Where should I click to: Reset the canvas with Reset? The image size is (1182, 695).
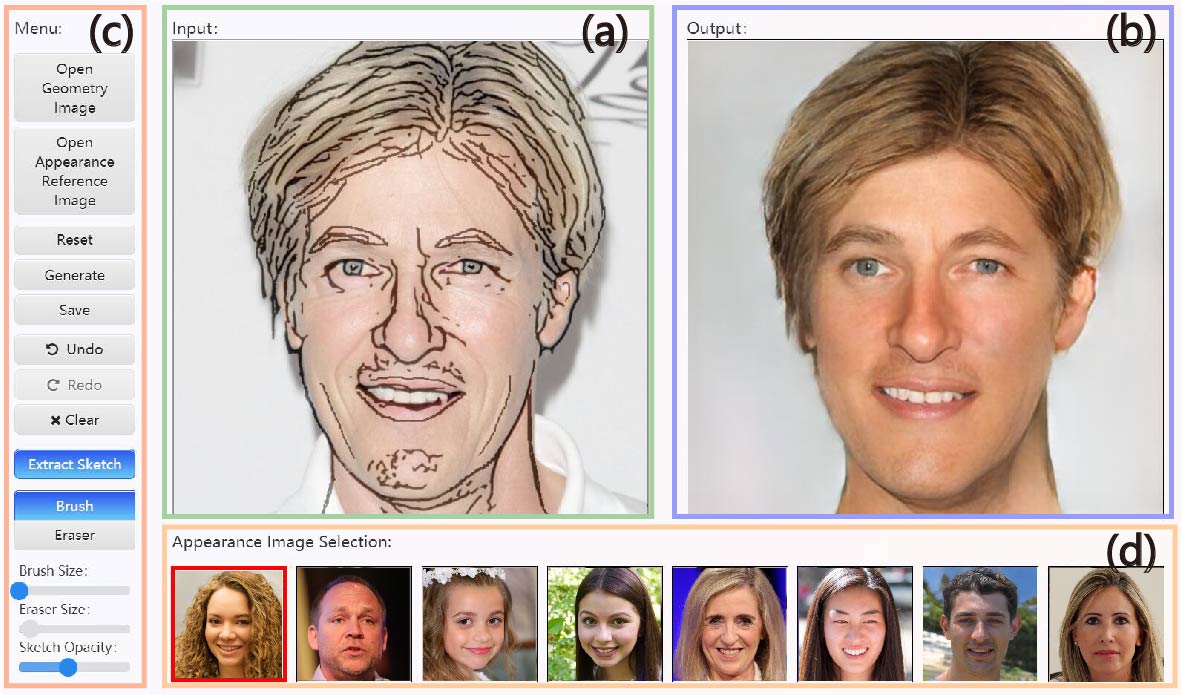74,240
